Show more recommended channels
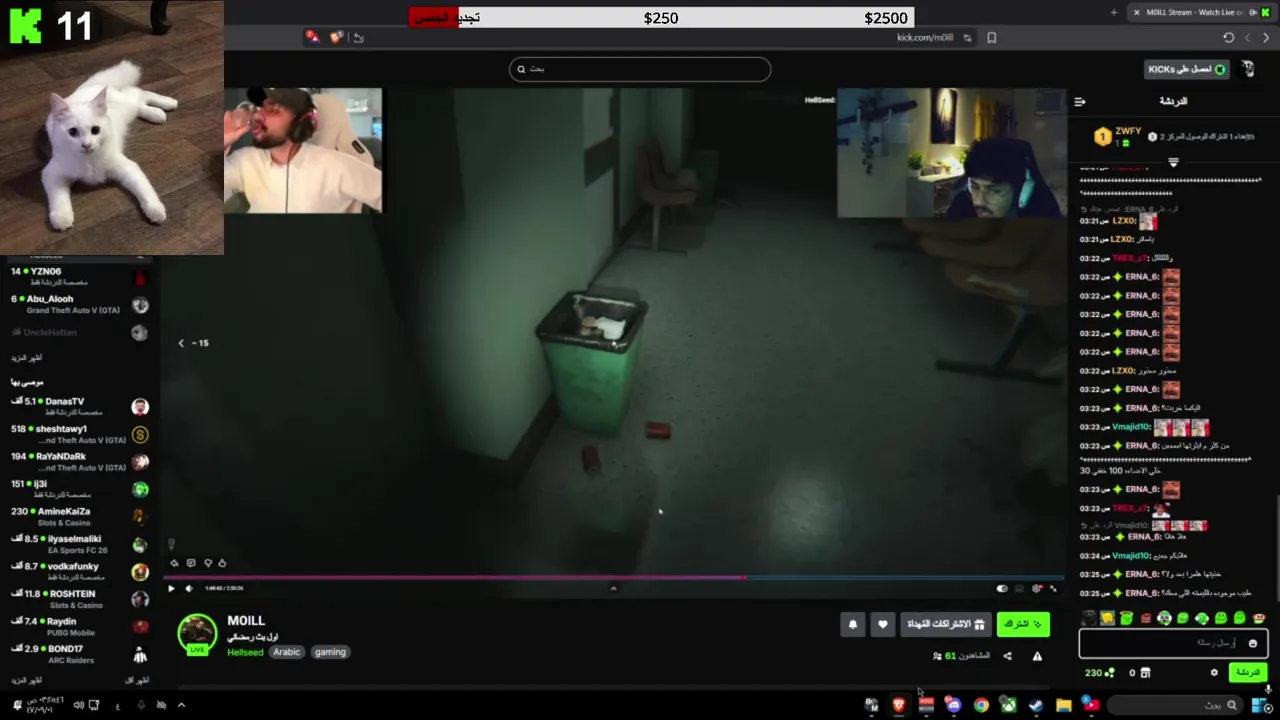The image size is (1280, 720). 27,680
